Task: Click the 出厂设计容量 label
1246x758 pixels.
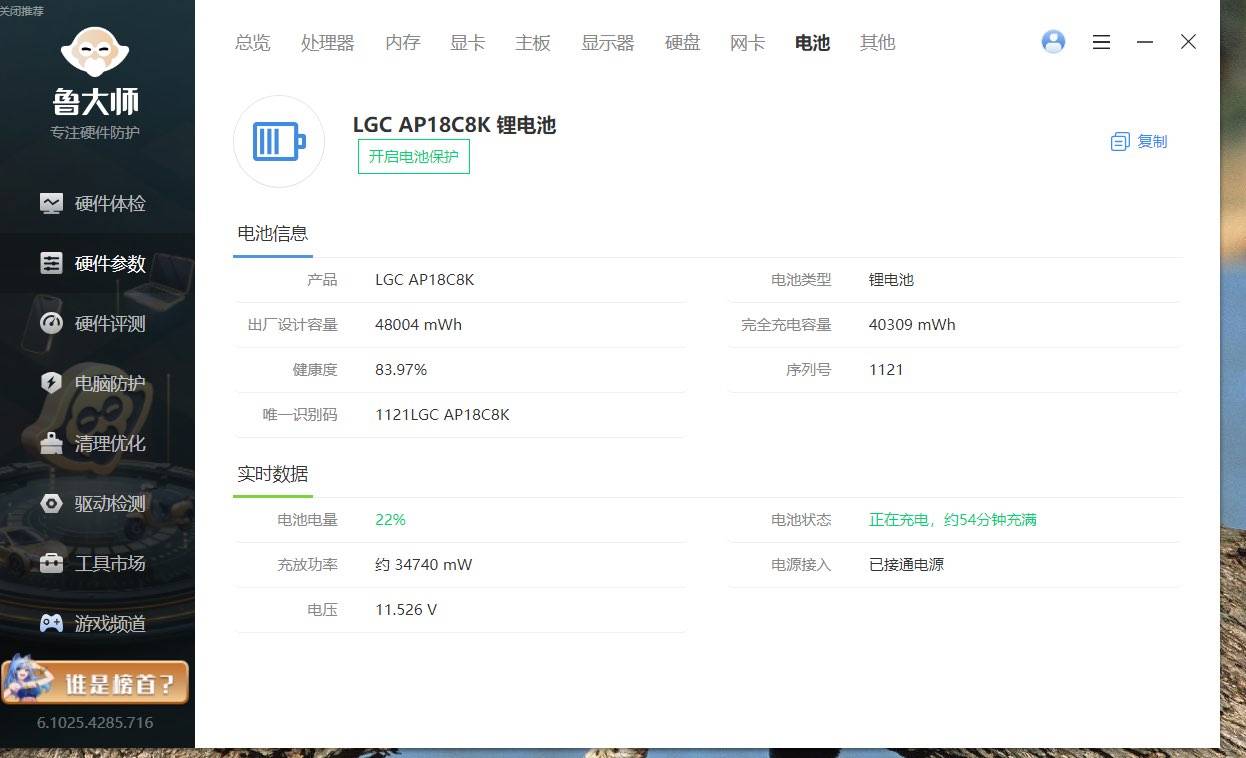Action: click(293, 325)
